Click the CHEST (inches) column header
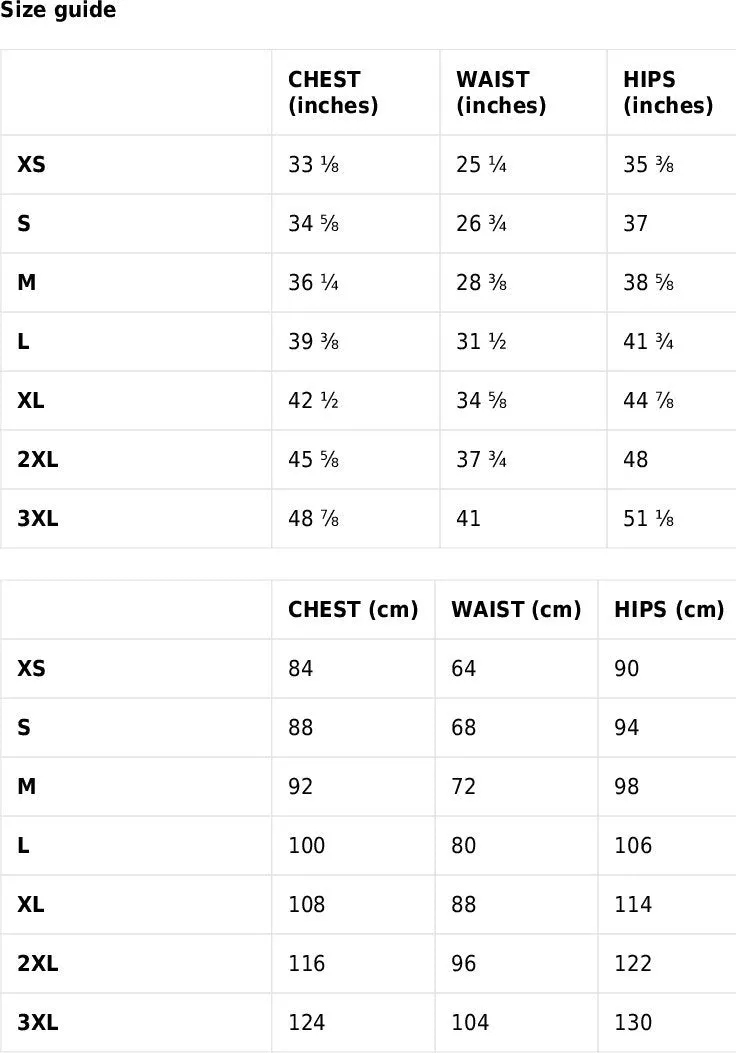736x1053 pixels. click(x=333, y=93)
